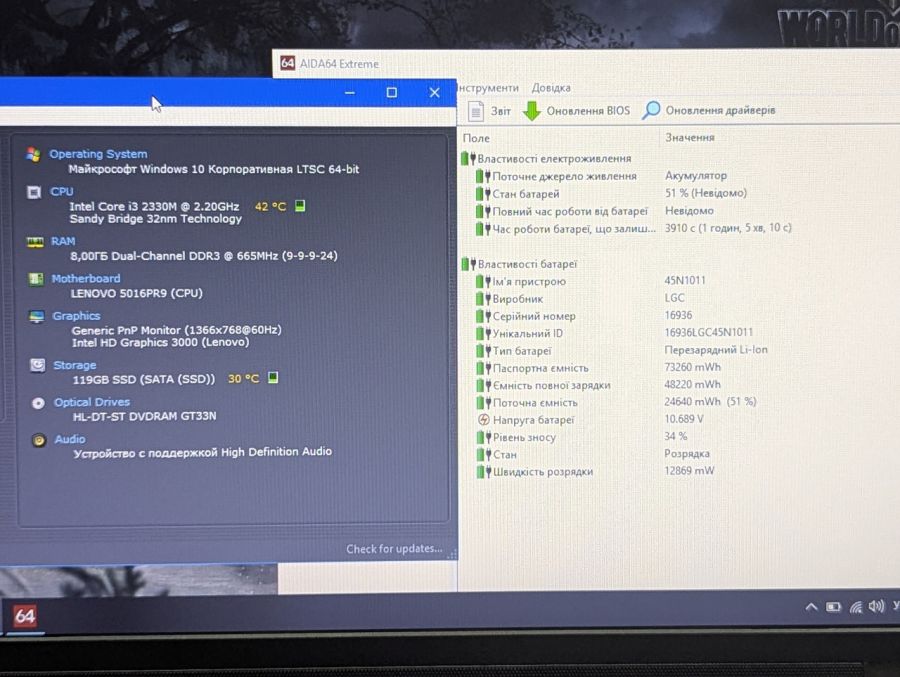The image size is (900, 677).
Task: Click the green SSD temperature indicator icon
Action: [x=273, y=377]
